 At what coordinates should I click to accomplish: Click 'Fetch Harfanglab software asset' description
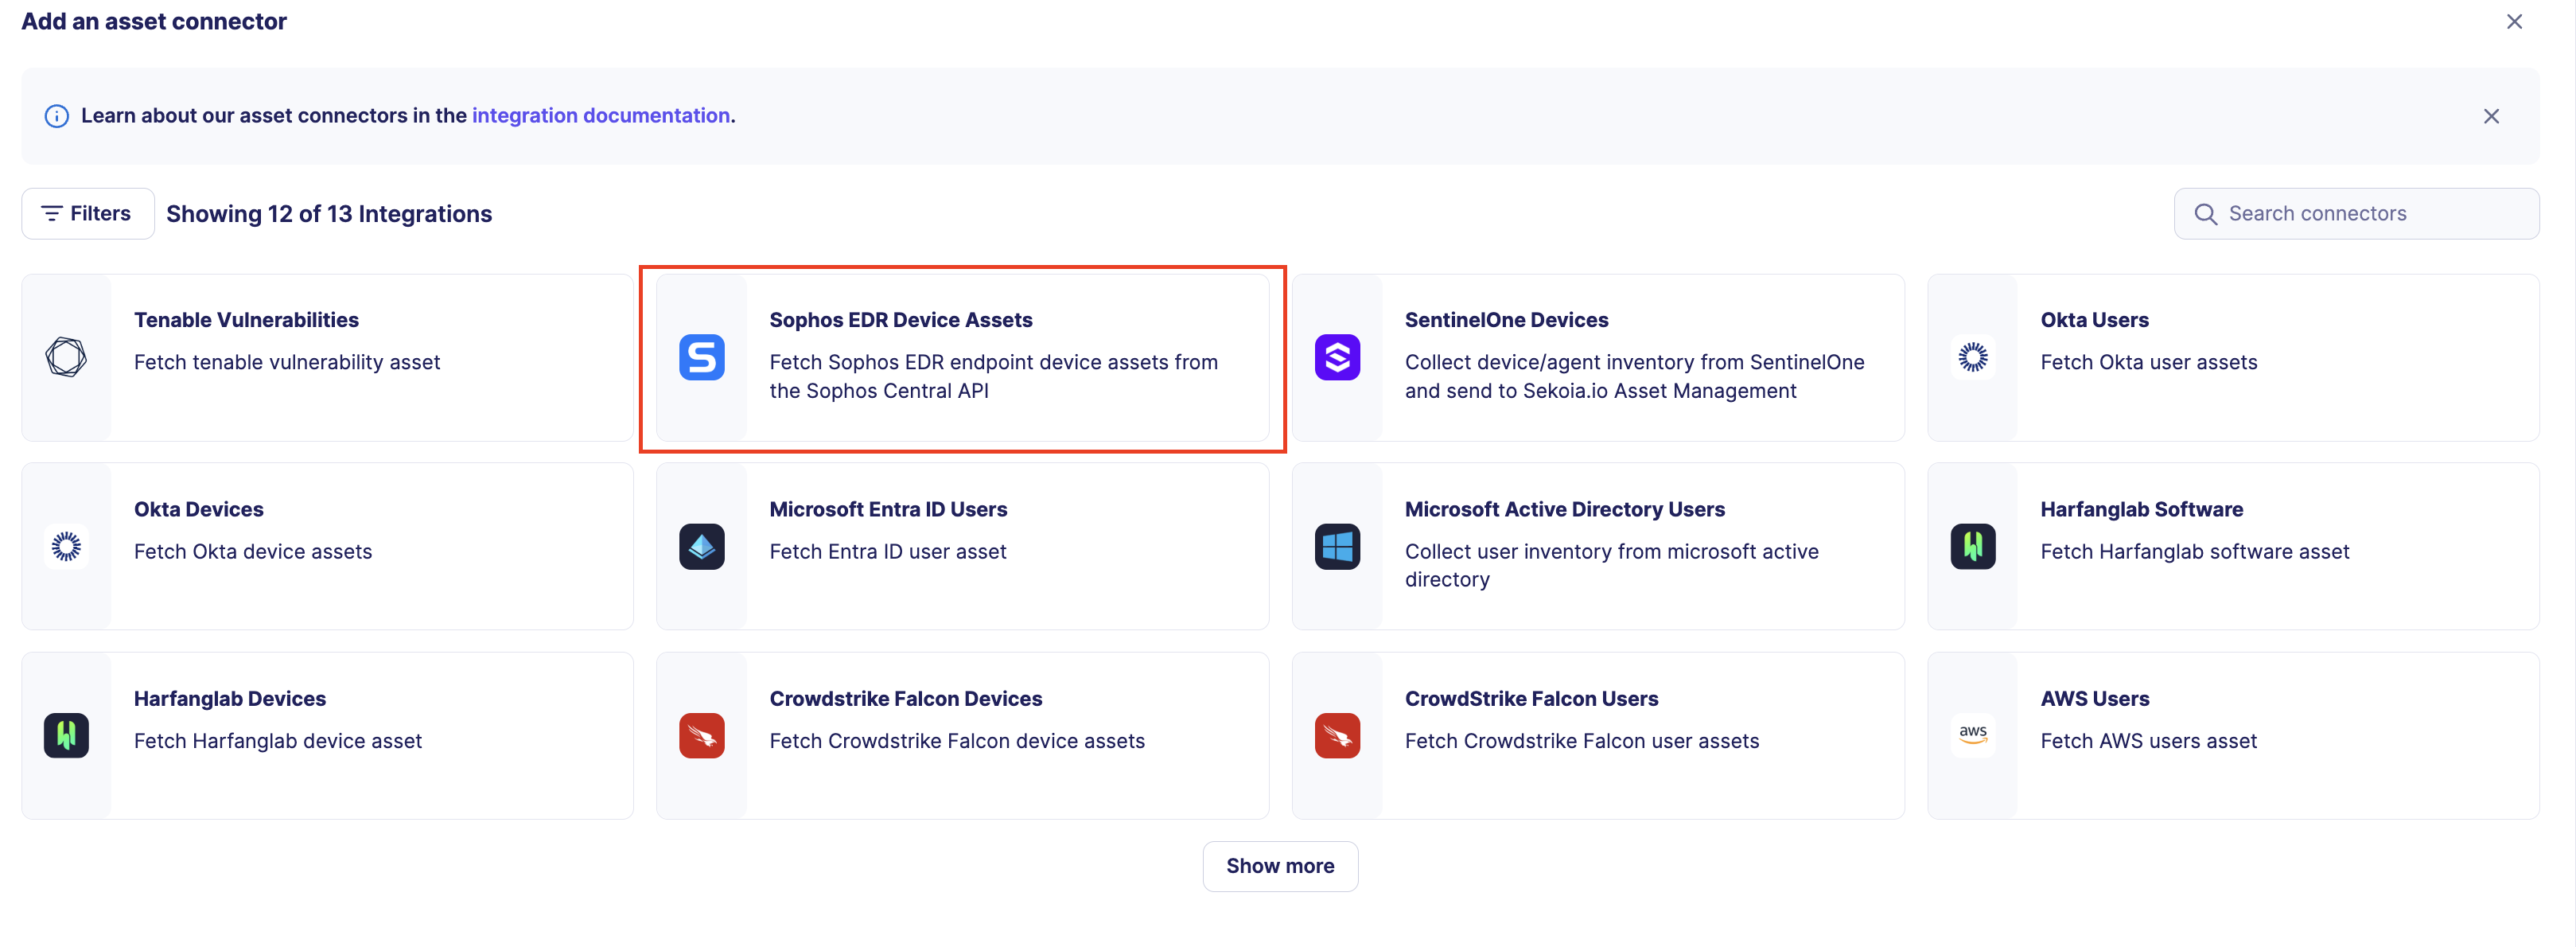pos(2194,551)
